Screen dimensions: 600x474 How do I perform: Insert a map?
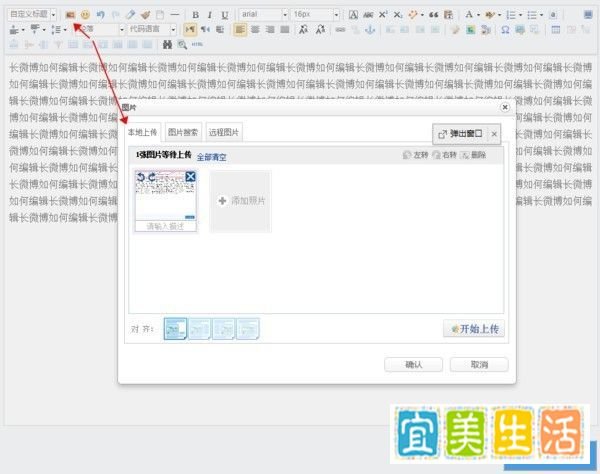tap(471, 29)
